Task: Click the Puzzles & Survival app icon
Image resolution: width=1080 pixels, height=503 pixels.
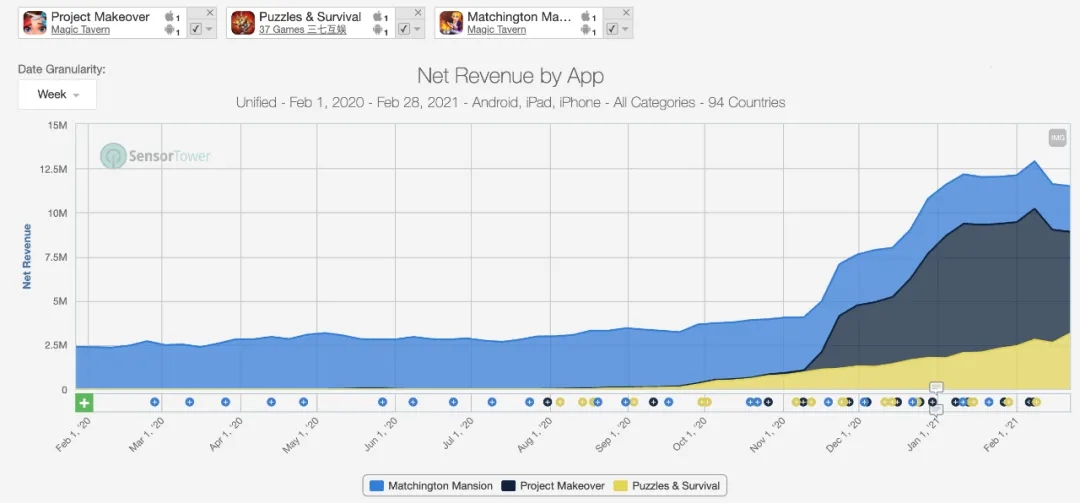Action: coord(243,23)
